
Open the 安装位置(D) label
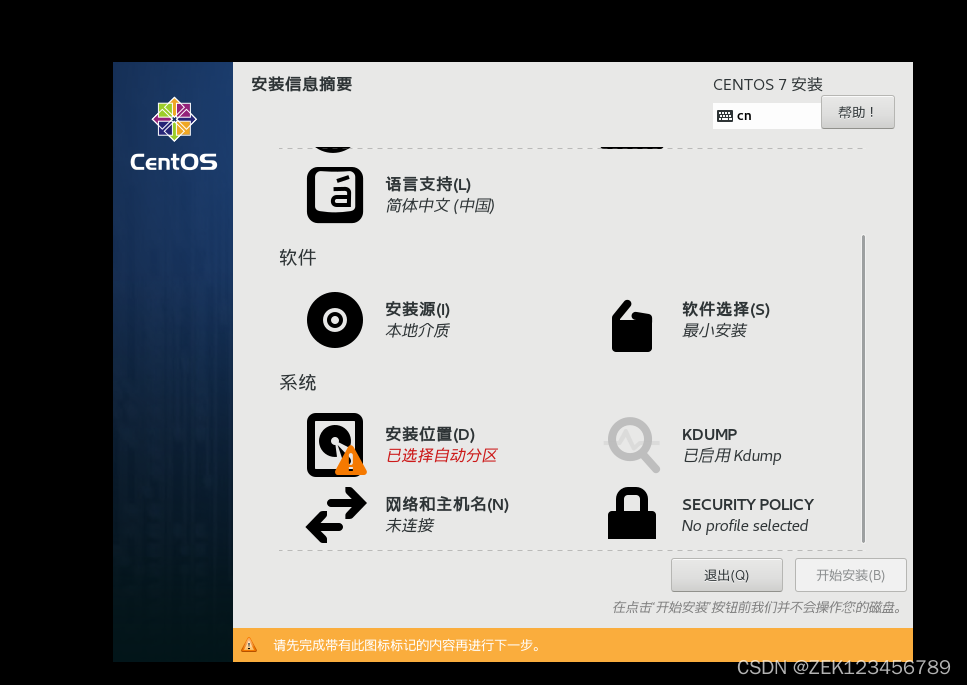pyautogui.click(x=430, y=434)
